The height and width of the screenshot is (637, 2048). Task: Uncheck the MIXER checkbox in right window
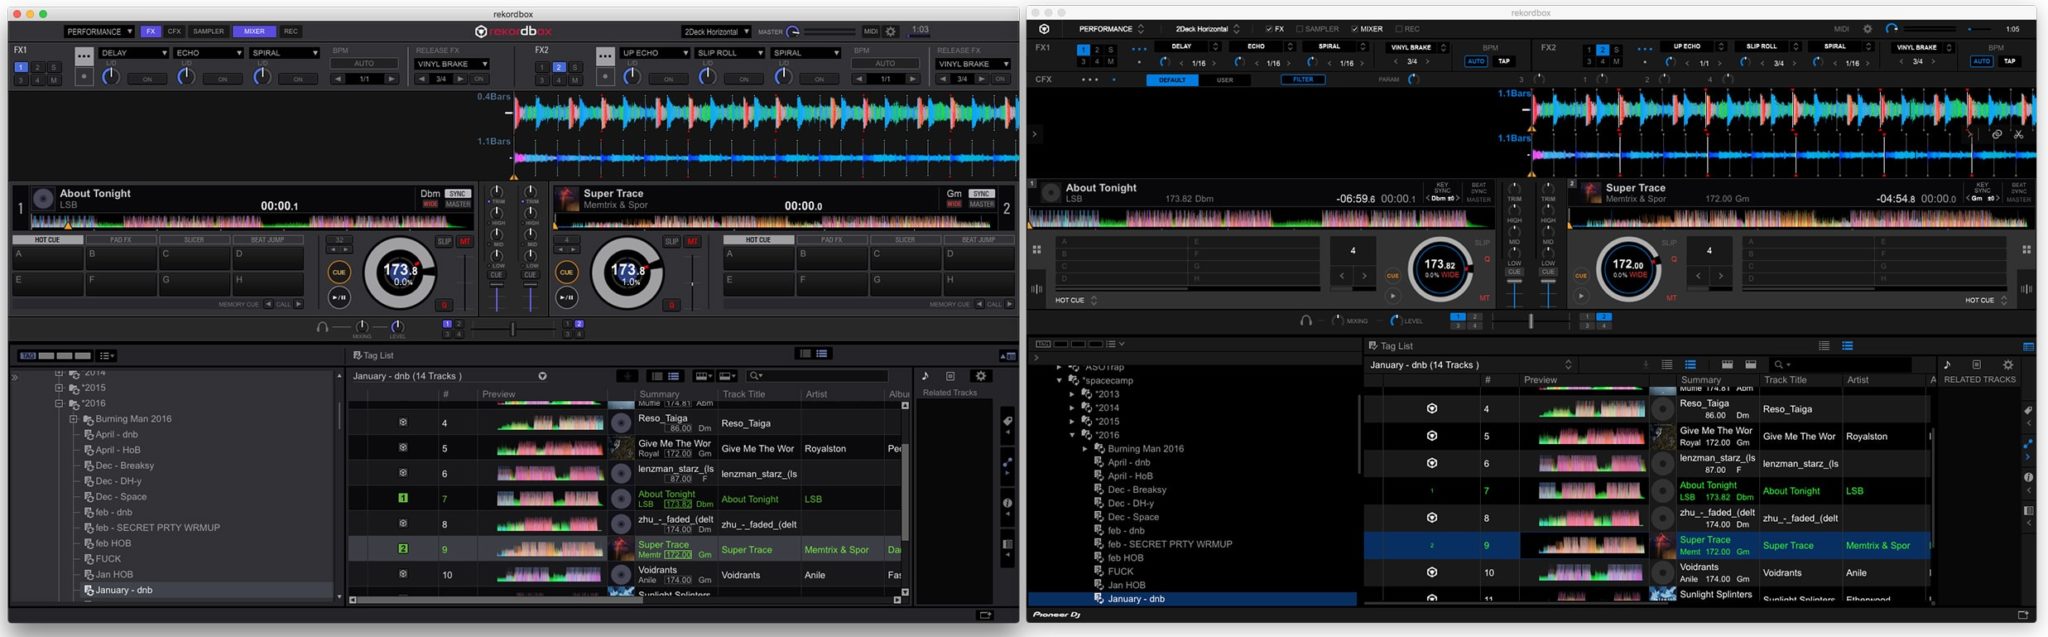click(1355, 29)
